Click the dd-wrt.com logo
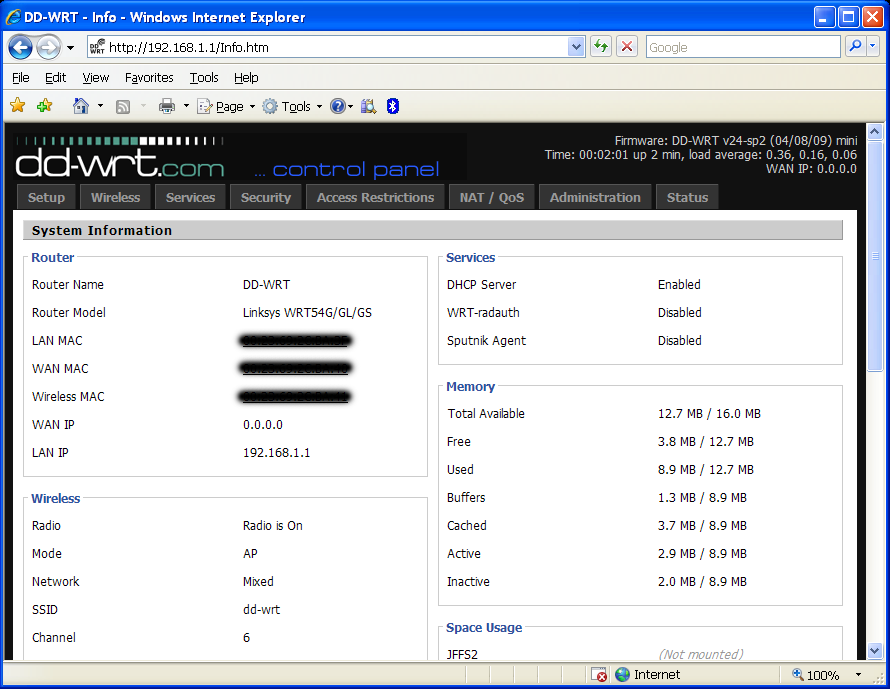Screen dimensions: 890x689 coord(120,158)
